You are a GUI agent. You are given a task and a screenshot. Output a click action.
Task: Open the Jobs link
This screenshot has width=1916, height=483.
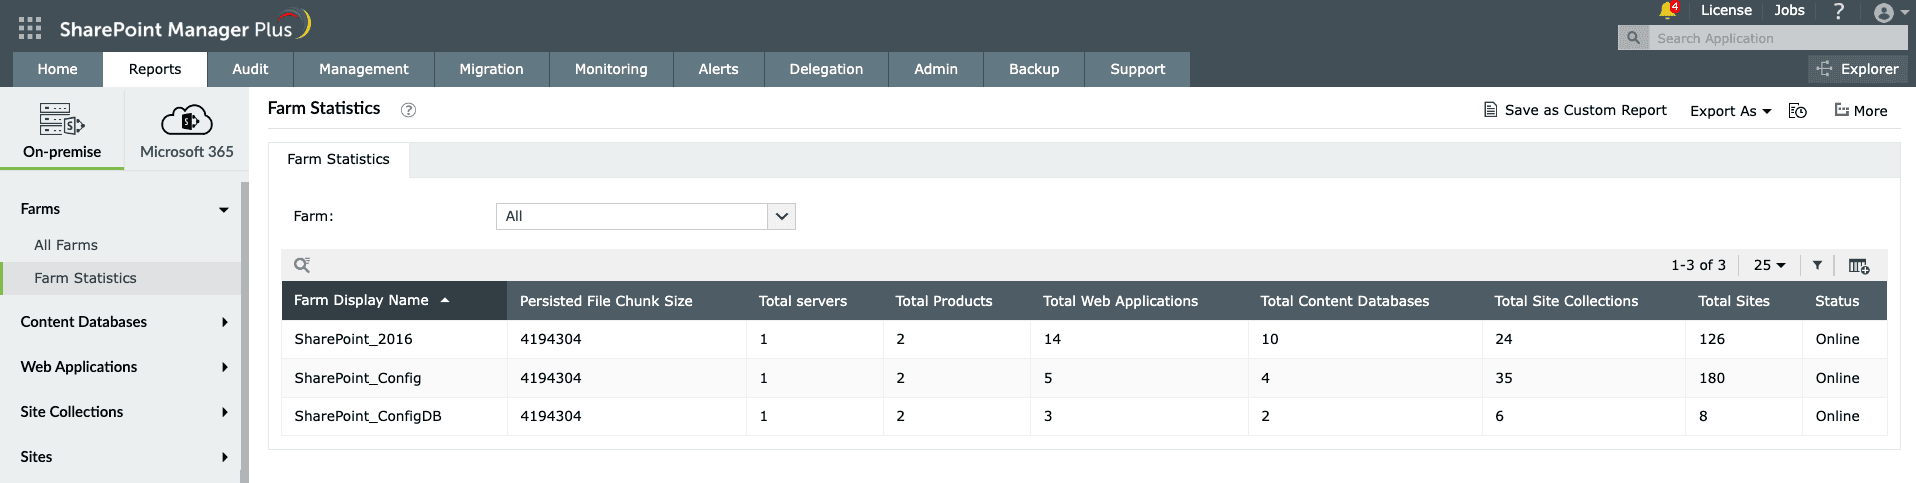tap(1789, 10)
